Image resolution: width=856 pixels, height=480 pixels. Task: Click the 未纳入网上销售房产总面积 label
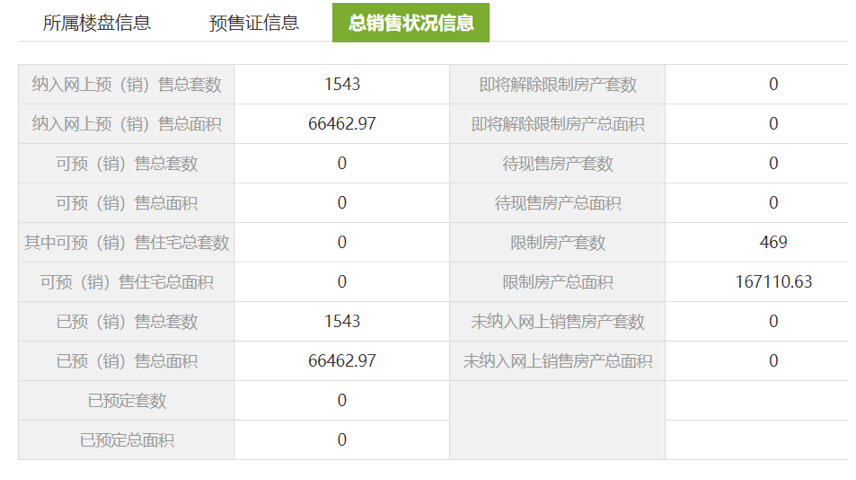coord(557,362)
